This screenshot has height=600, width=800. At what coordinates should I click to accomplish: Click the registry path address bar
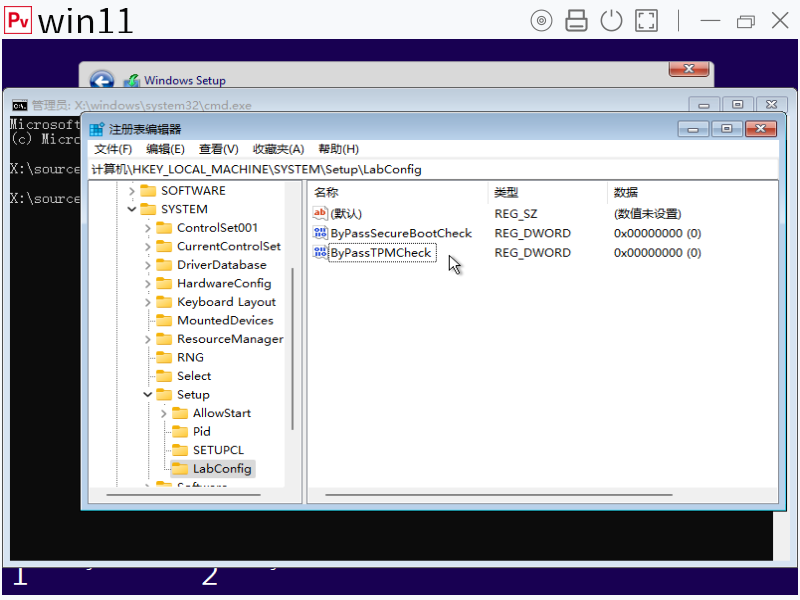pos(434,169)
